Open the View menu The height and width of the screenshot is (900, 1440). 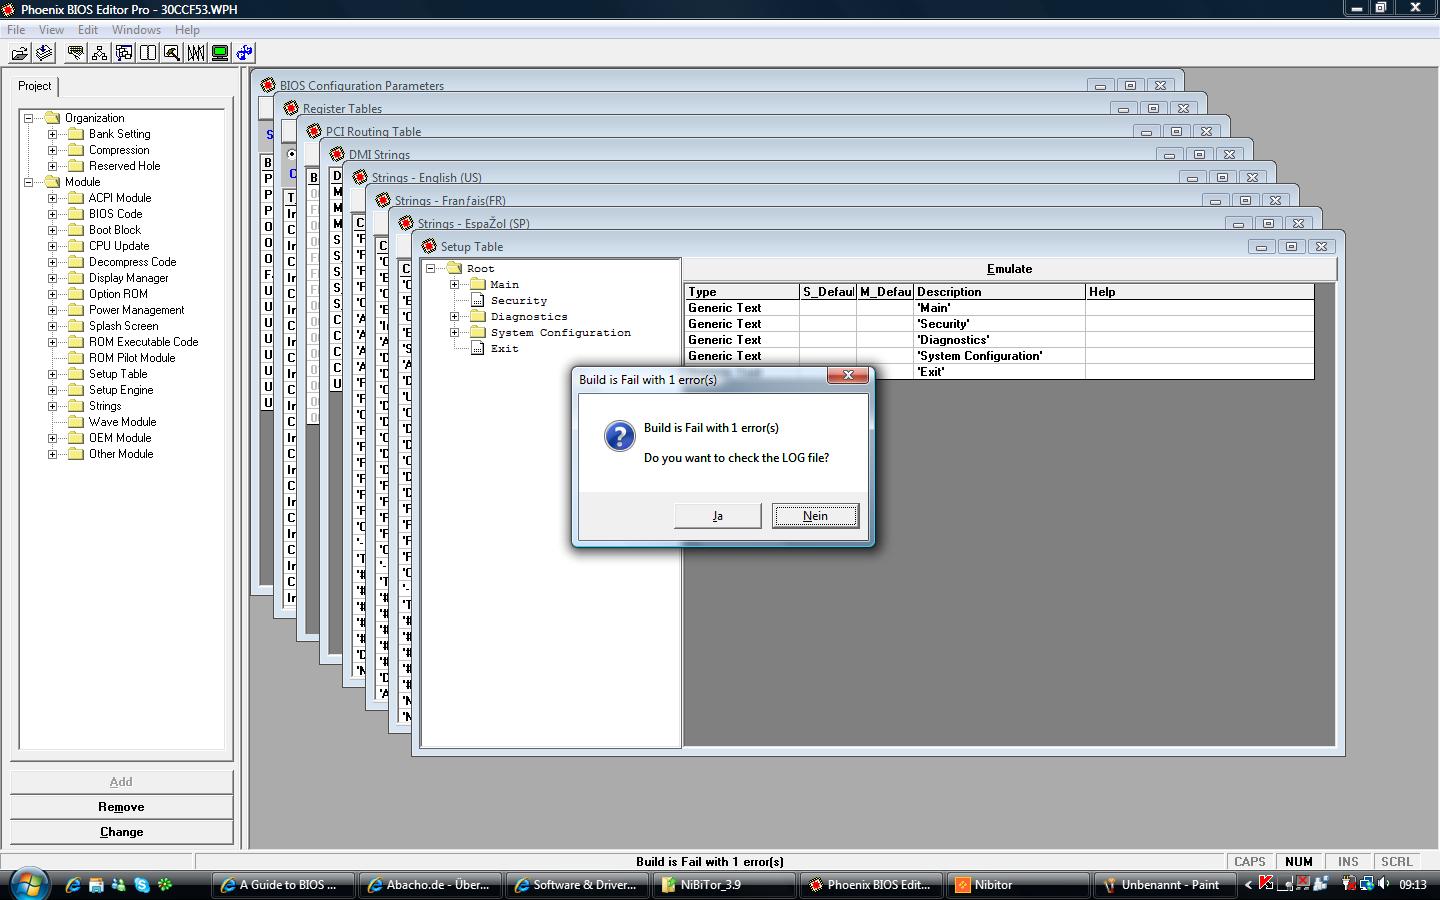click(51, 29)
